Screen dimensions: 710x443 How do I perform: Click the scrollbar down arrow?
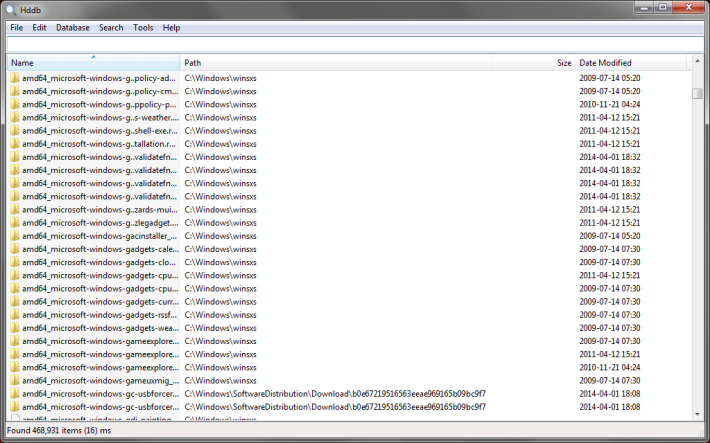tap(697, 414)
